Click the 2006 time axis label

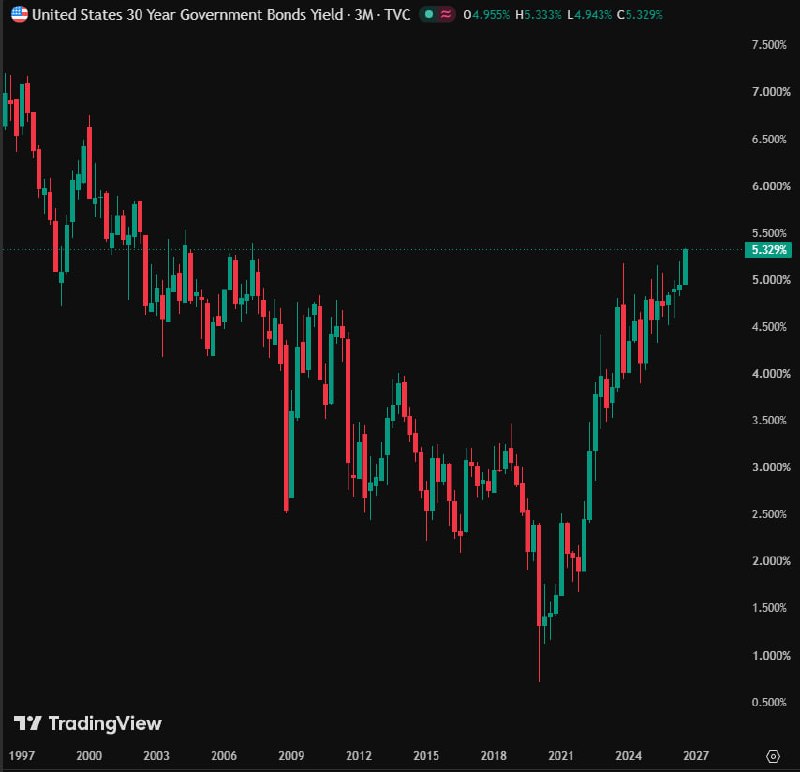(x=223, y=756)
